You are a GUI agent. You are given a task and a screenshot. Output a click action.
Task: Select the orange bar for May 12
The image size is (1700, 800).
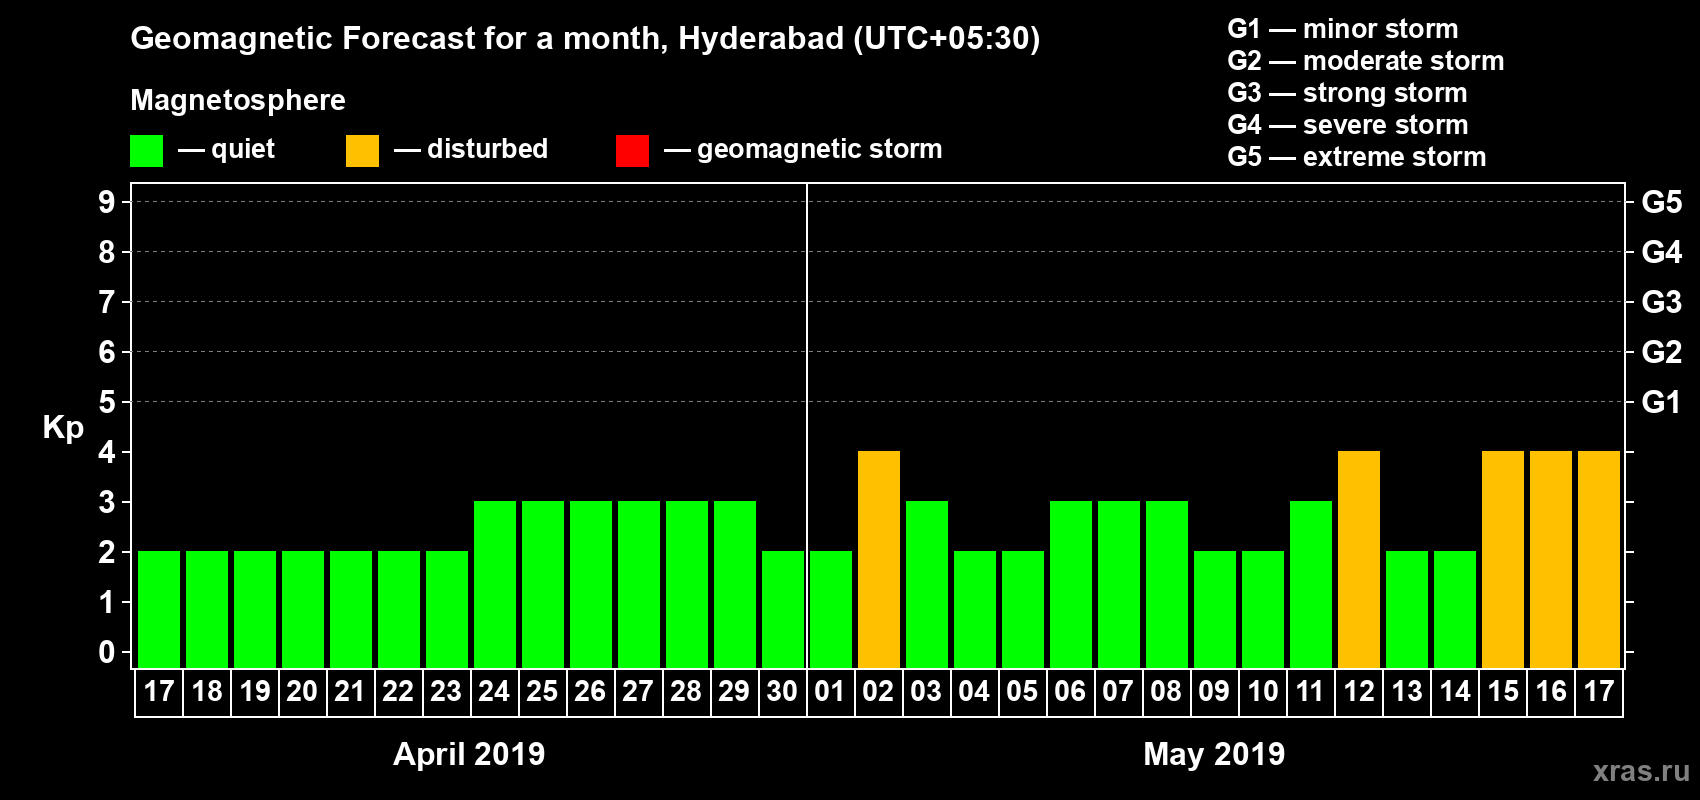pyautogui.click(x=1359, y=559)
